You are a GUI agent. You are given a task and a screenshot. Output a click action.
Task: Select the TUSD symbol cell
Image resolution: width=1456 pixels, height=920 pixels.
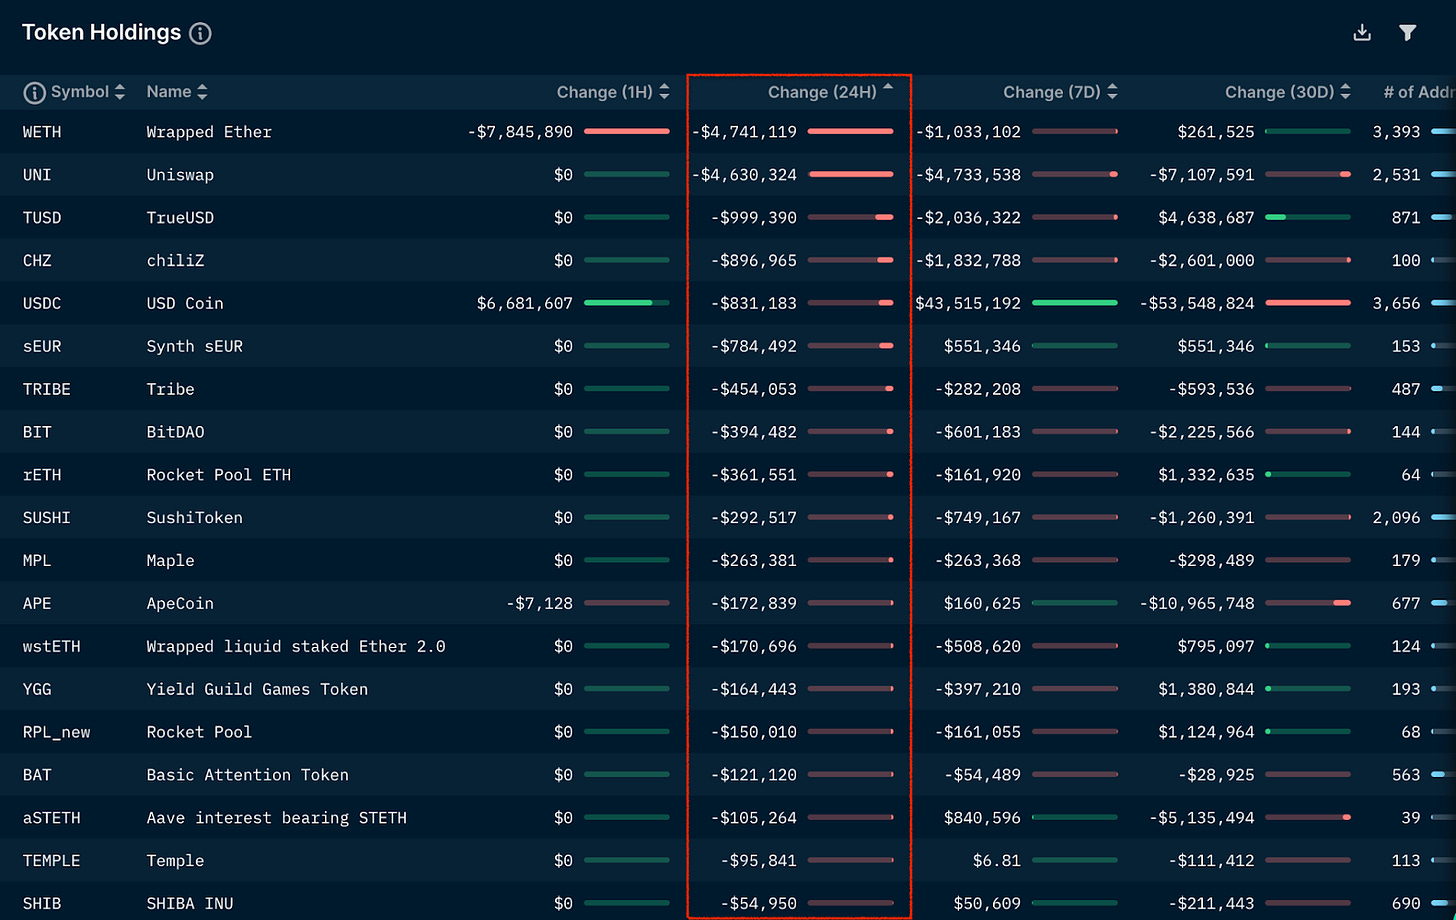[42, 218]
